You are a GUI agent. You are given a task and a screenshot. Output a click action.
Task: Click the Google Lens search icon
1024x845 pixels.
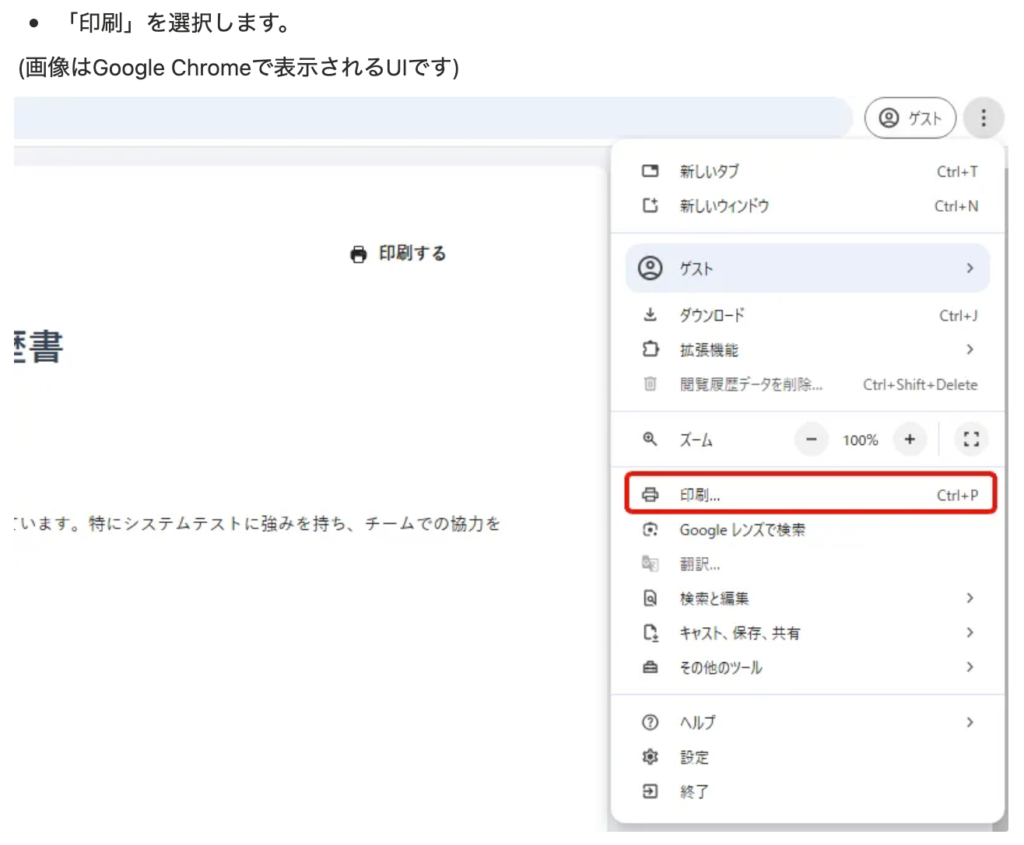[x=650, y=530]
